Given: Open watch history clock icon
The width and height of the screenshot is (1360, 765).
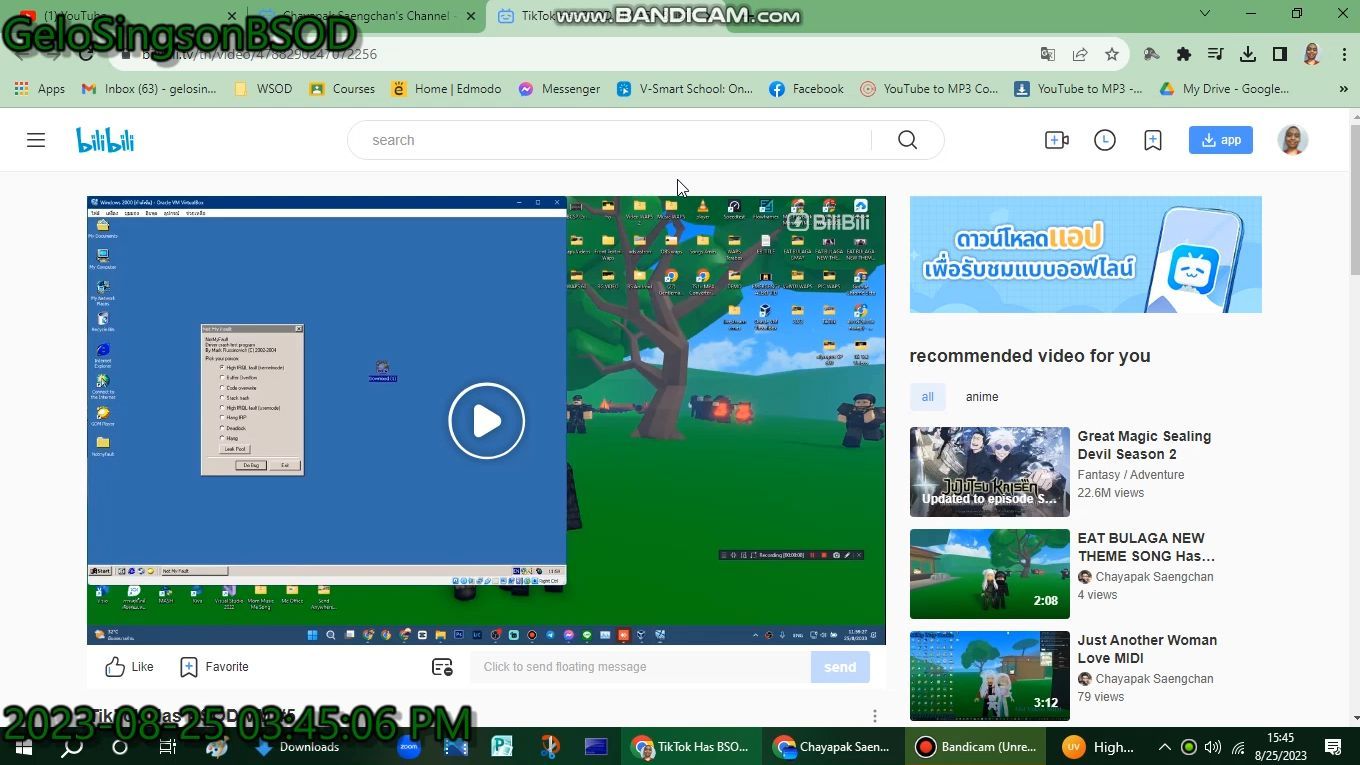Looking at the screenshot, I should (x=1105, y=140).
